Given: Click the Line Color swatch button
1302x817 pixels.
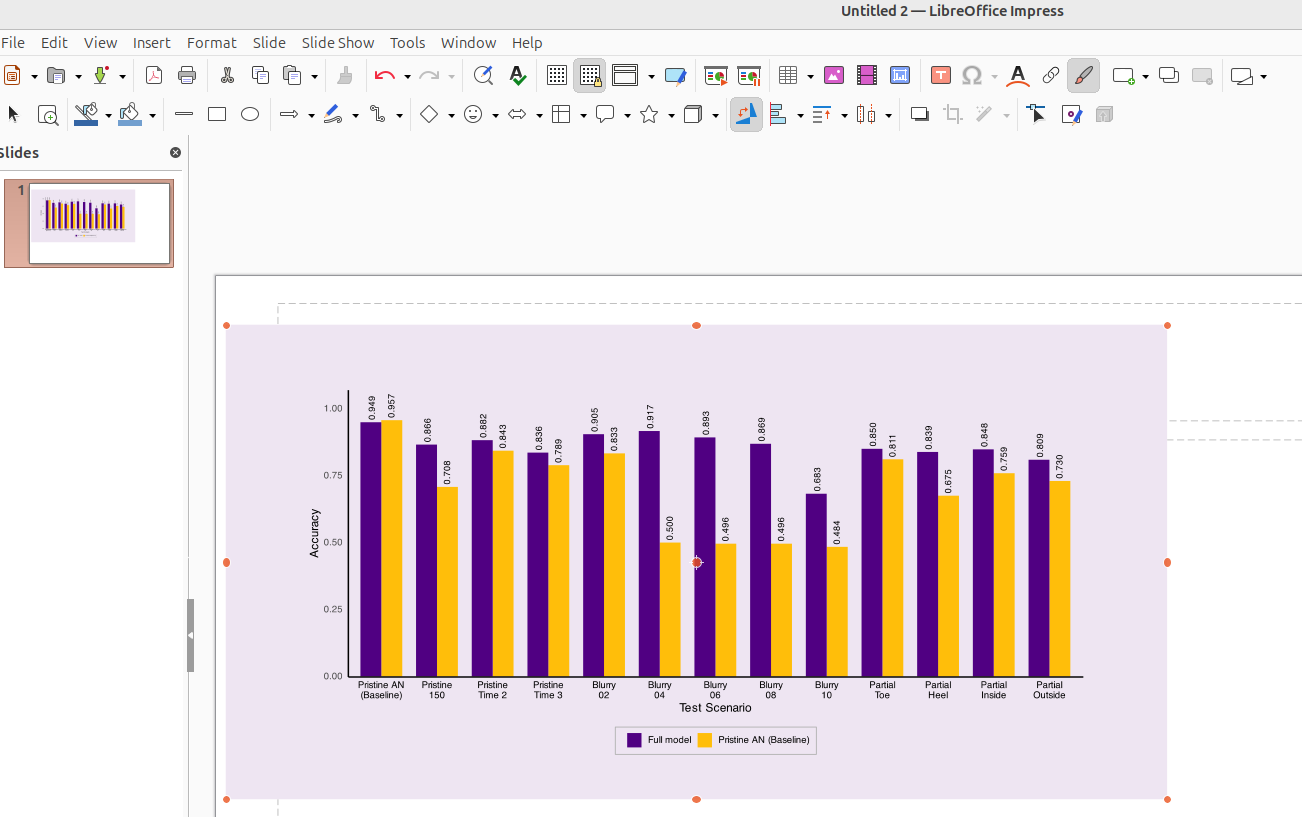Looking at the screenshot, I should coord(86,114).
